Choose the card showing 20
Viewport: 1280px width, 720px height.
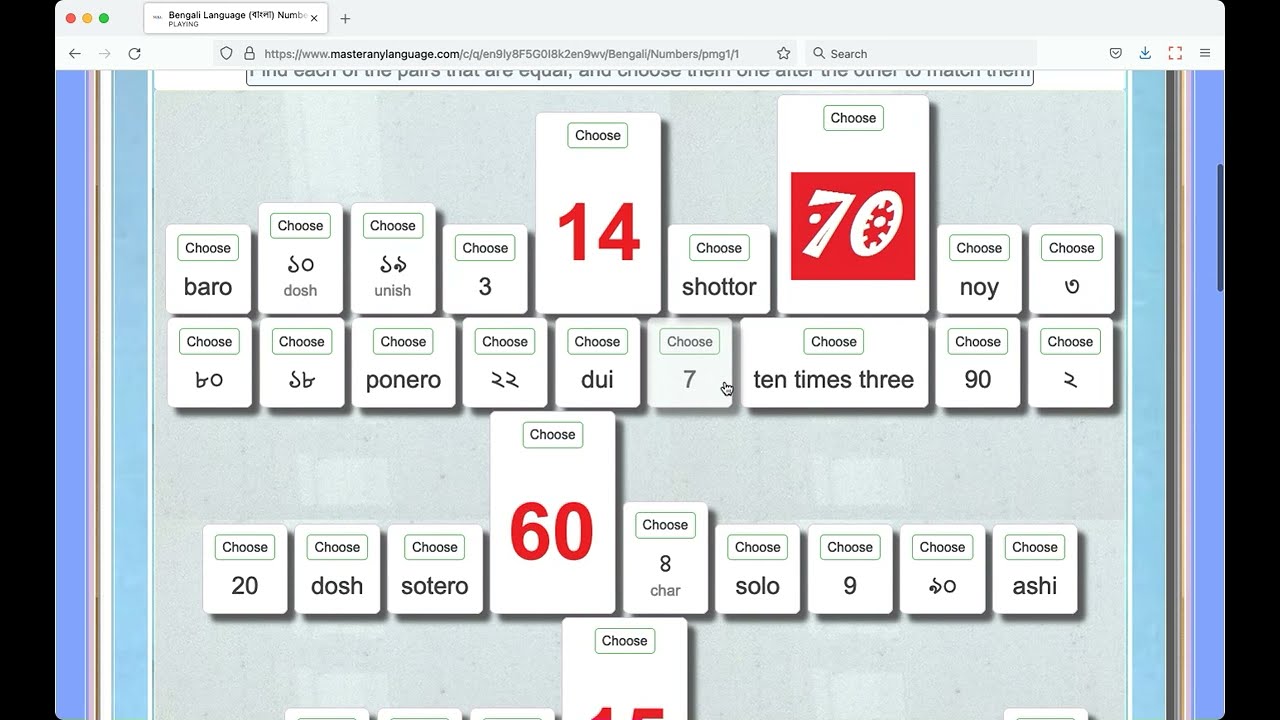pyautogui.click(x=245, y=547)
